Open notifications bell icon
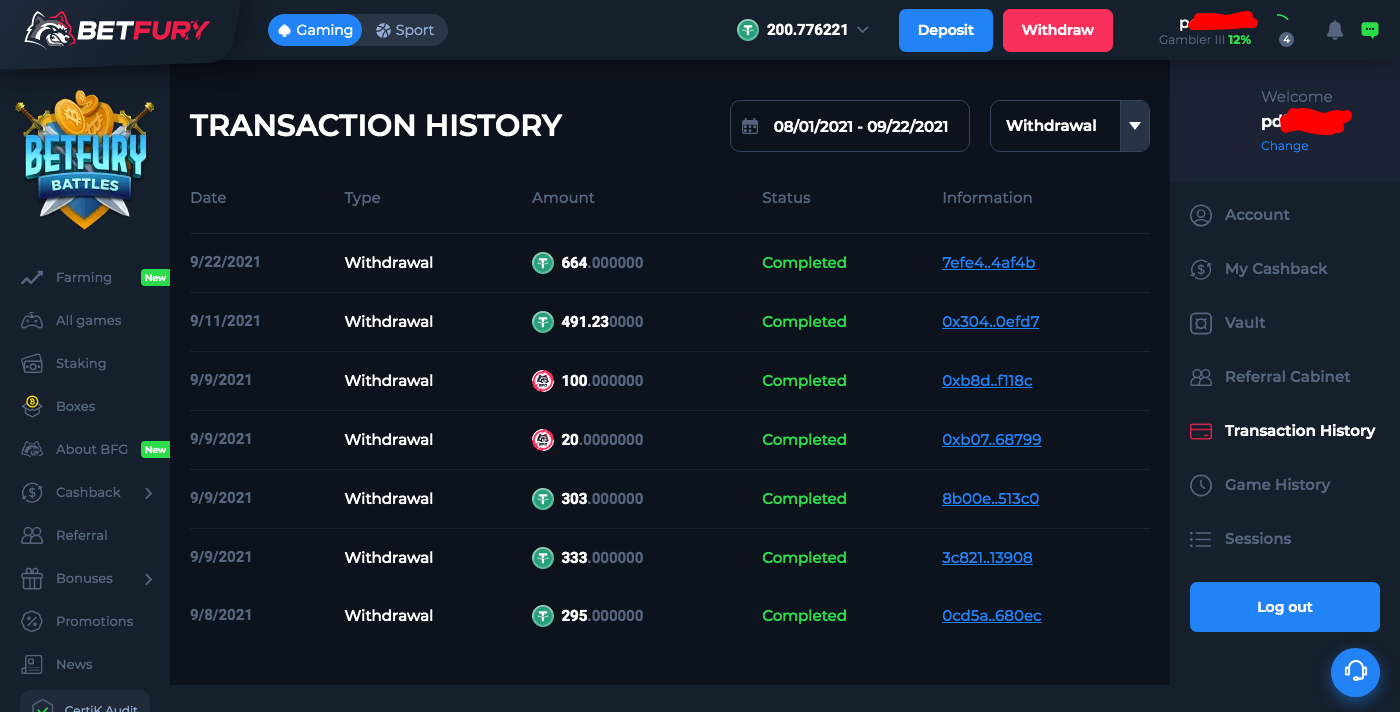1400x712 pixels. click(x=1335, y=30)
